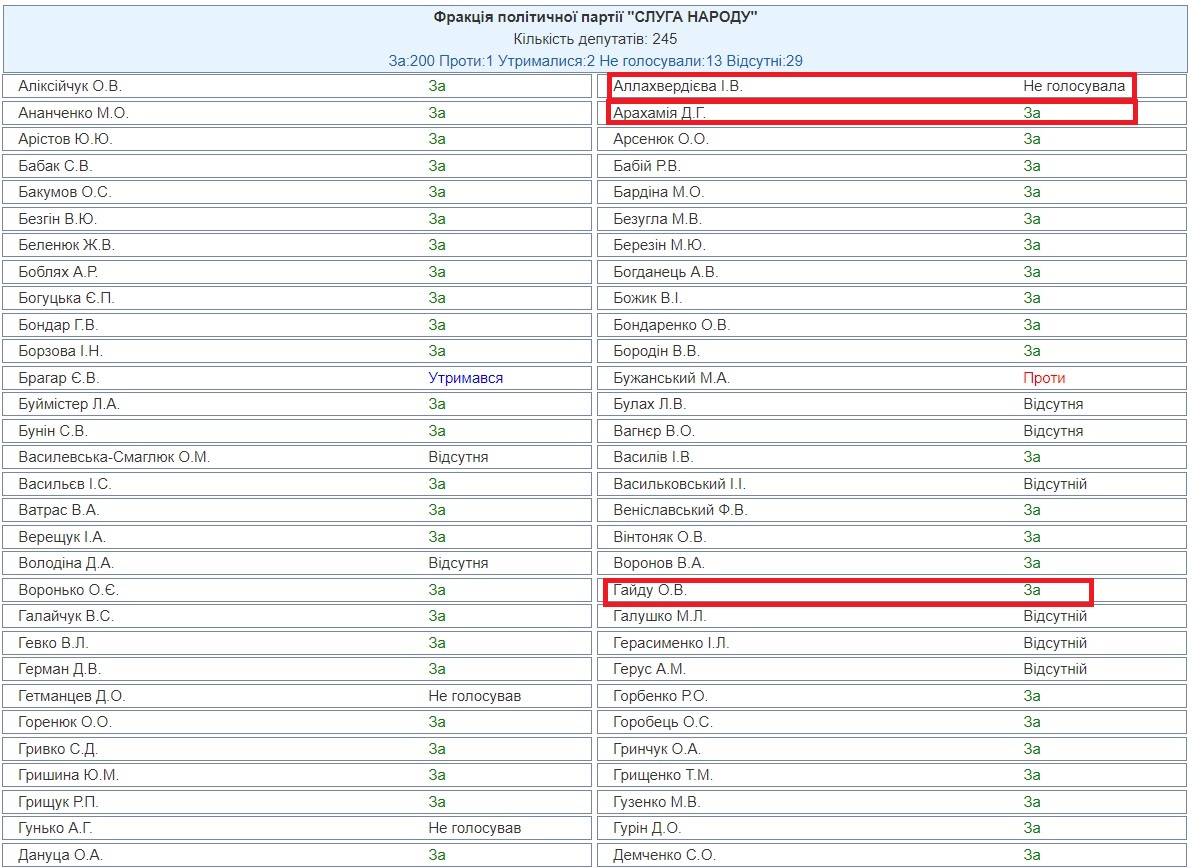Select the Гайду О.В. entry

point(650,590)
